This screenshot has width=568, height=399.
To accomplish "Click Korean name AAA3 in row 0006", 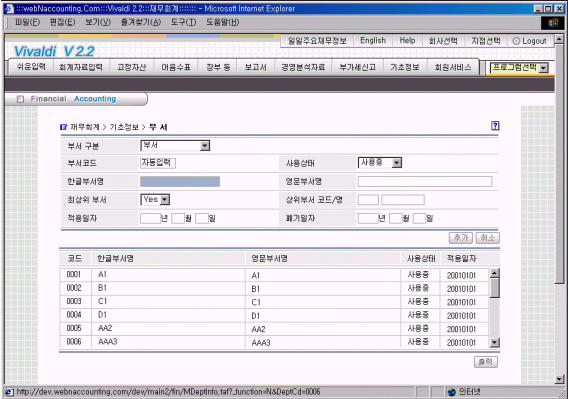I will (x=108, y=341).
